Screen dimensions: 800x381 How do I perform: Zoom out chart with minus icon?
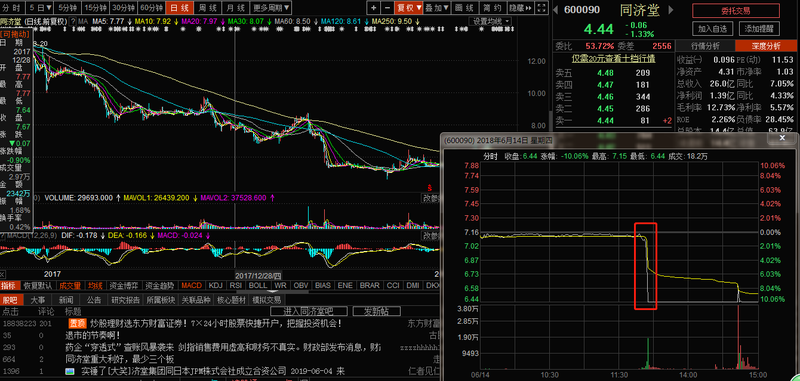[387, 8]
